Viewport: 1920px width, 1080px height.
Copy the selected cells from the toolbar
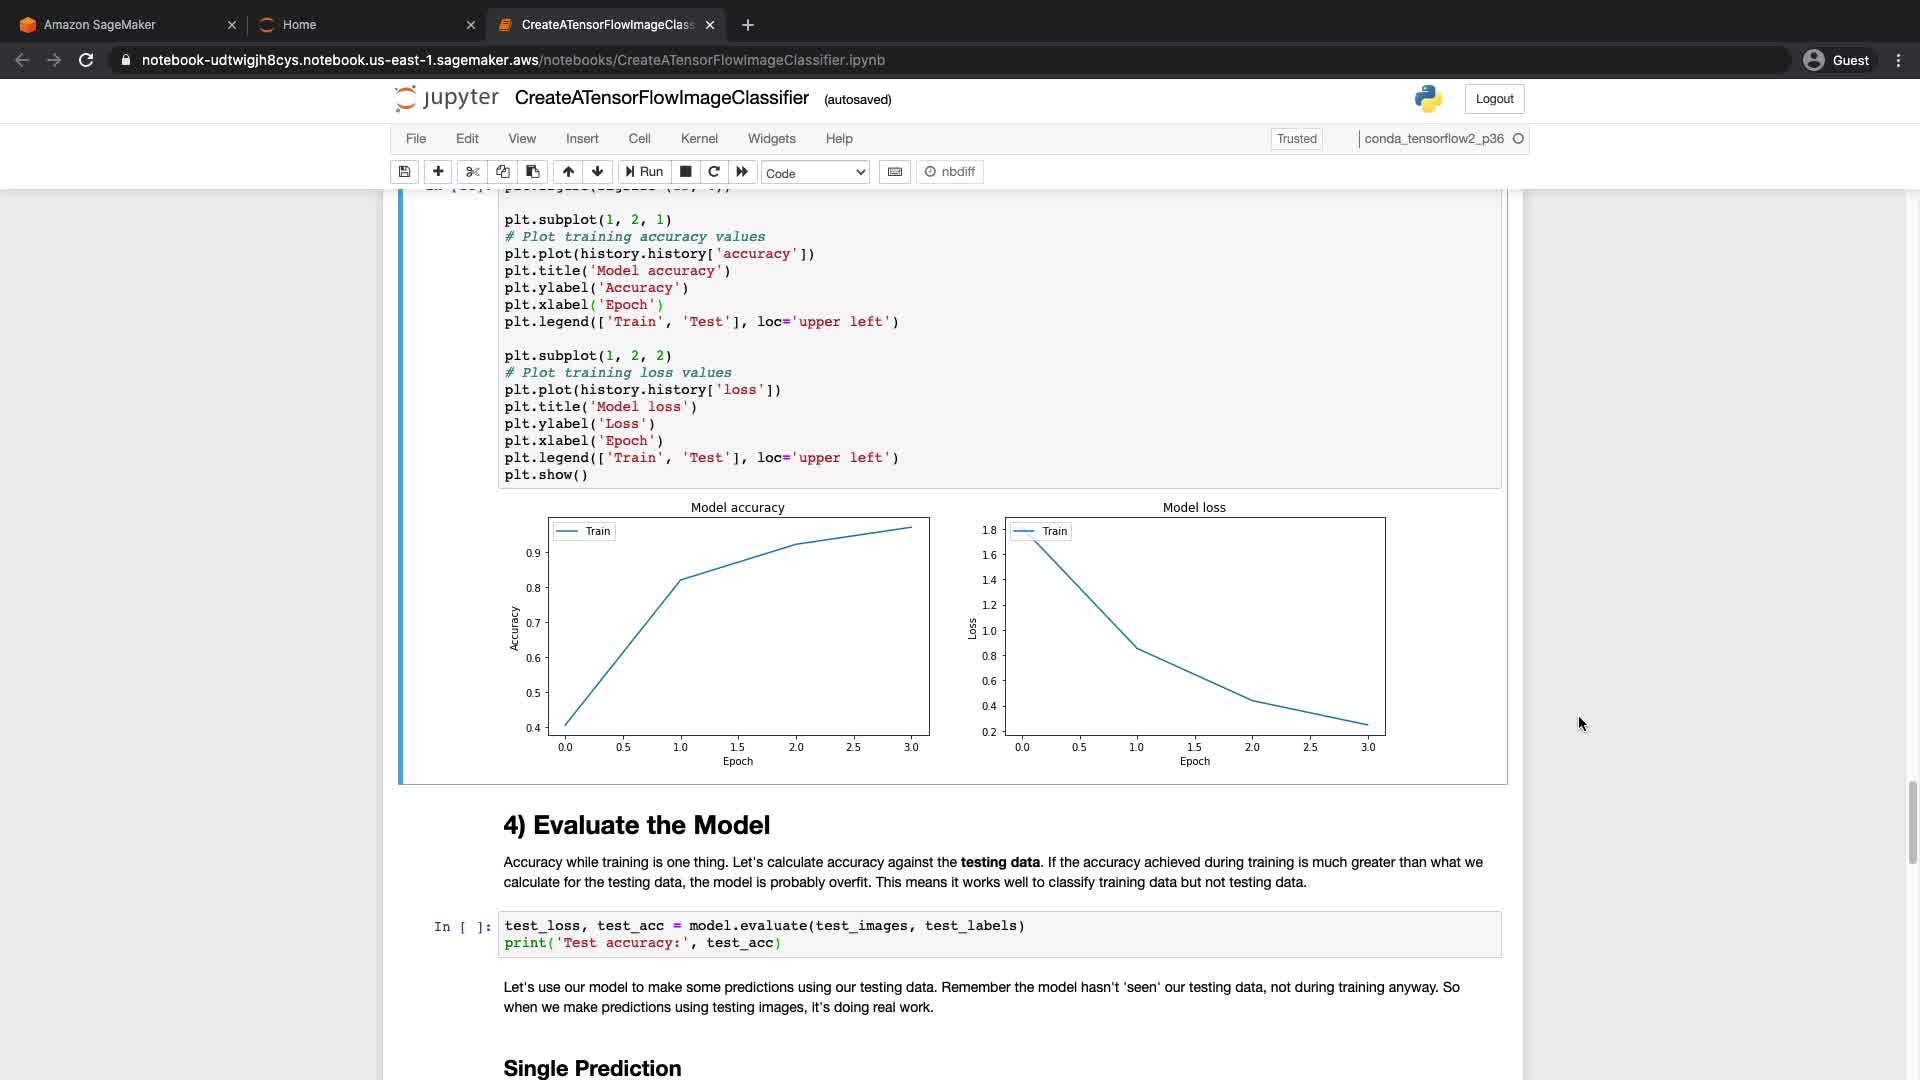[503, 172]
